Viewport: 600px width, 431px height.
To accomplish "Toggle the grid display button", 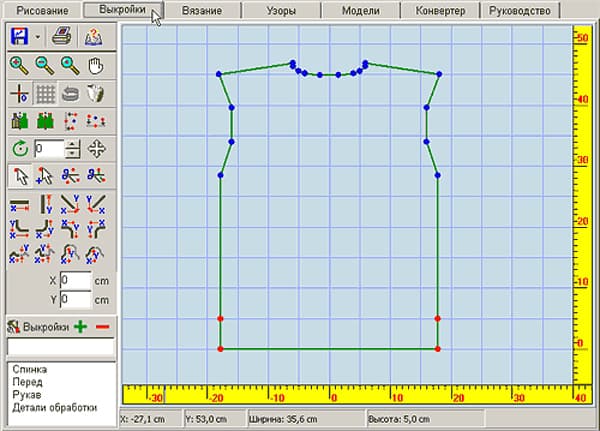I will 45,93.
